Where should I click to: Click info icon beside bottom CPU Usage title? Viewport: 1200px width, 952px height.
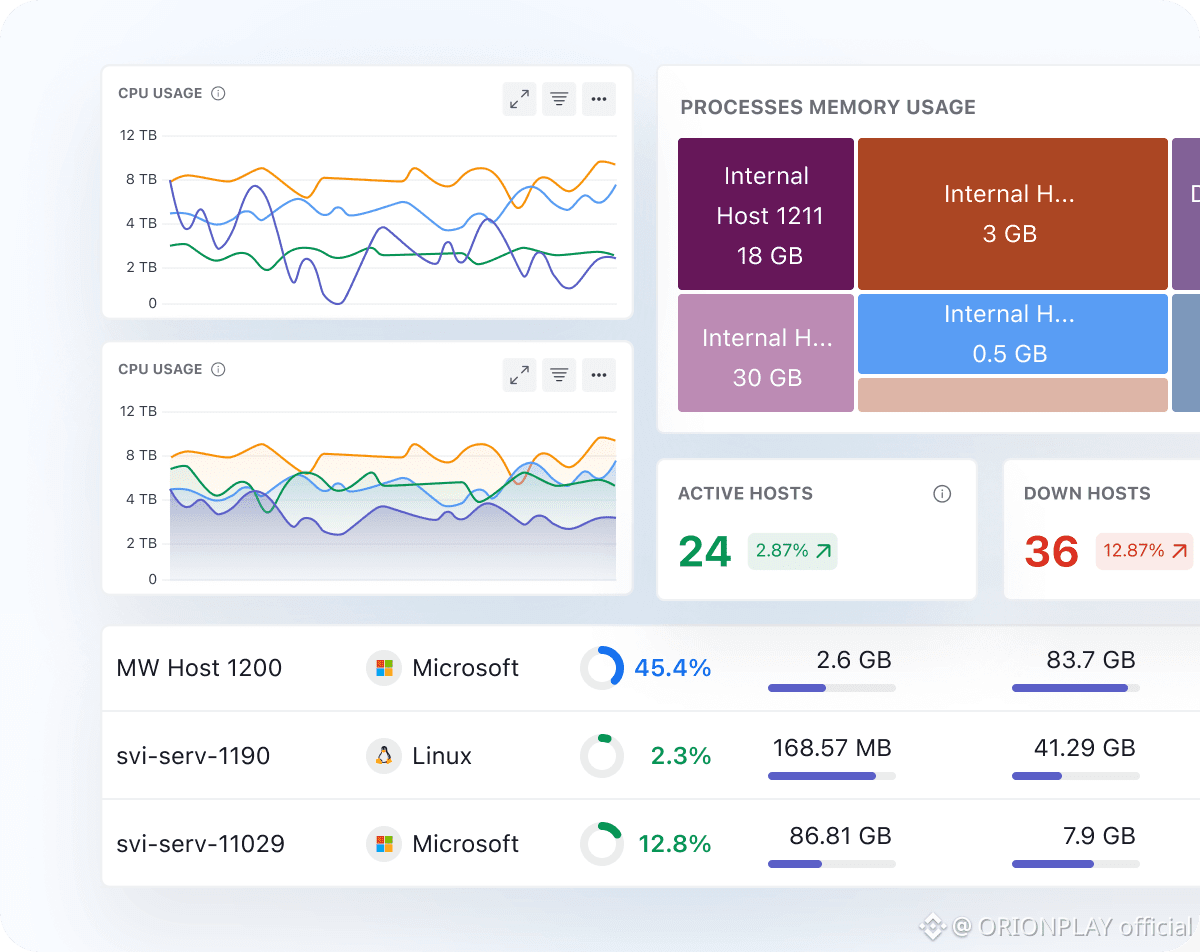coord(218,369)
